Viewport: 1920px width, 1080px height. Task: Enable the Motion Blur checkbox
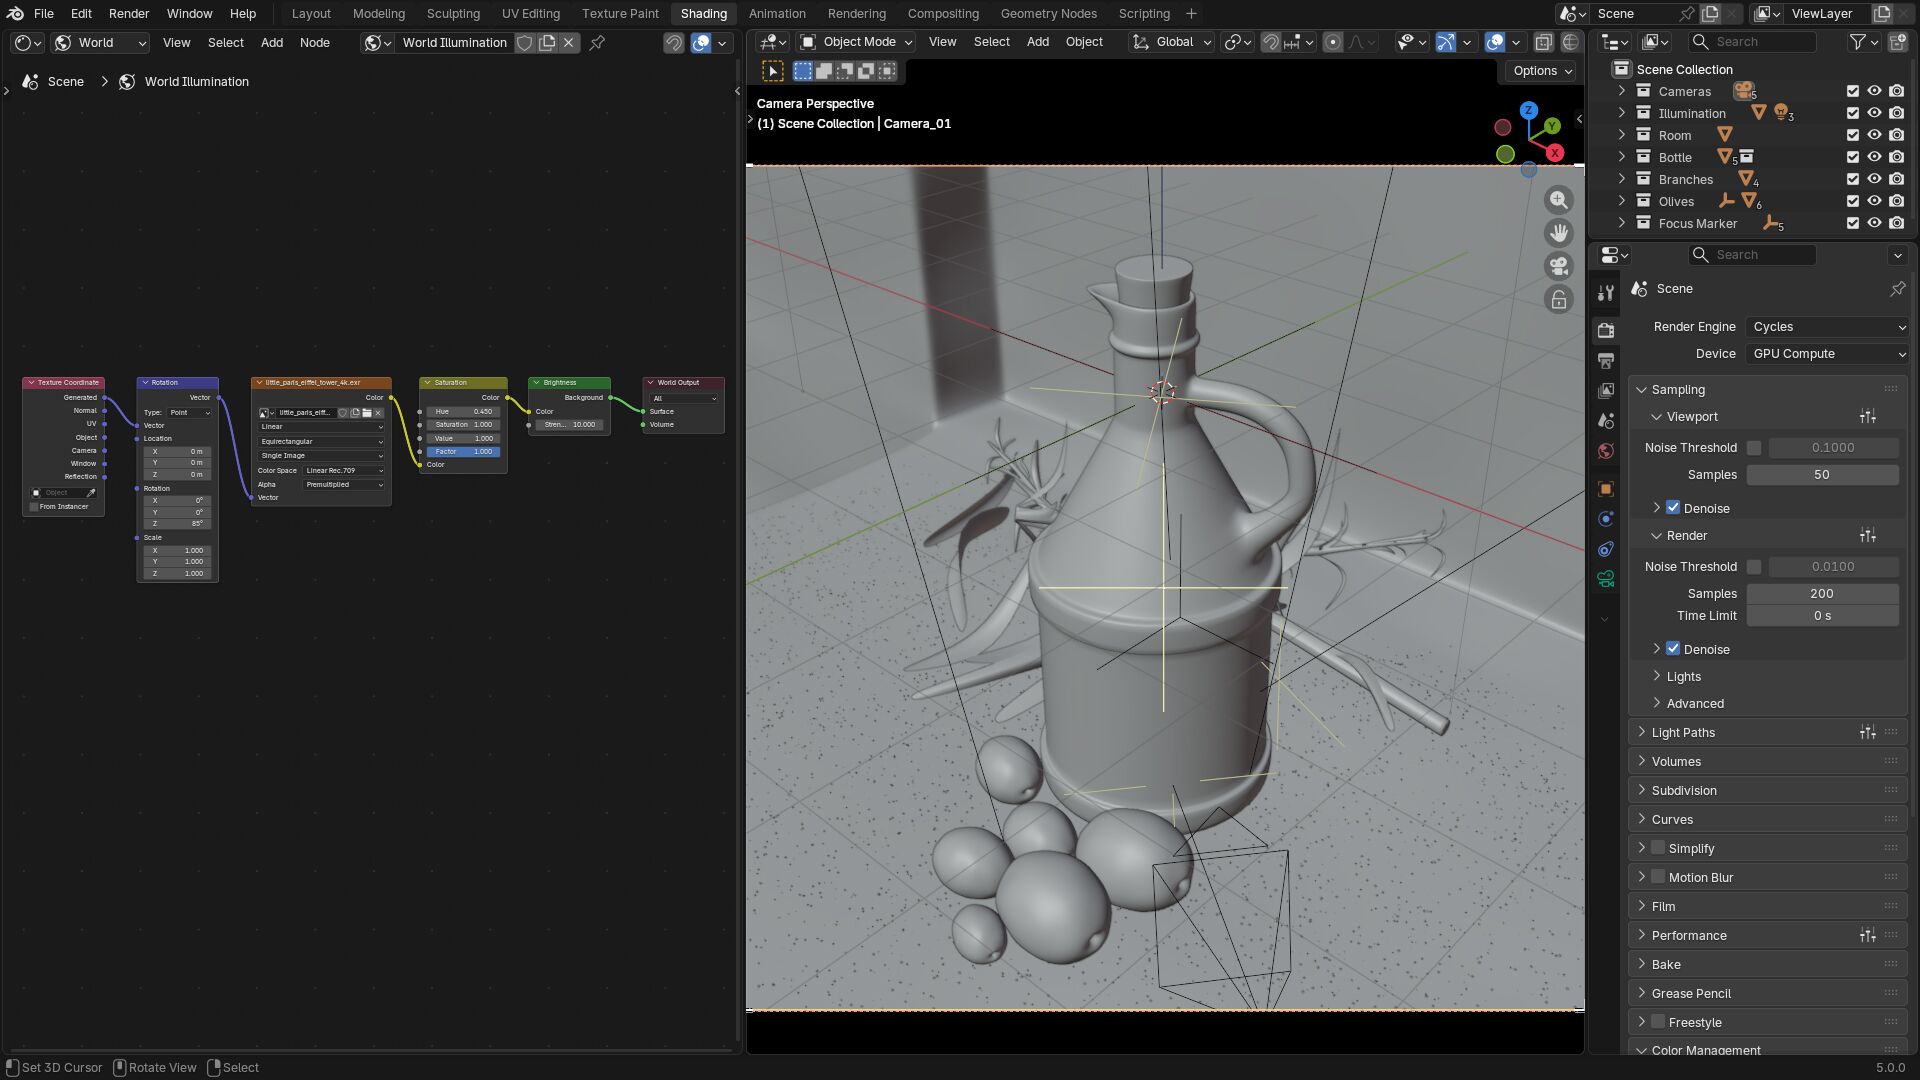1658,877
